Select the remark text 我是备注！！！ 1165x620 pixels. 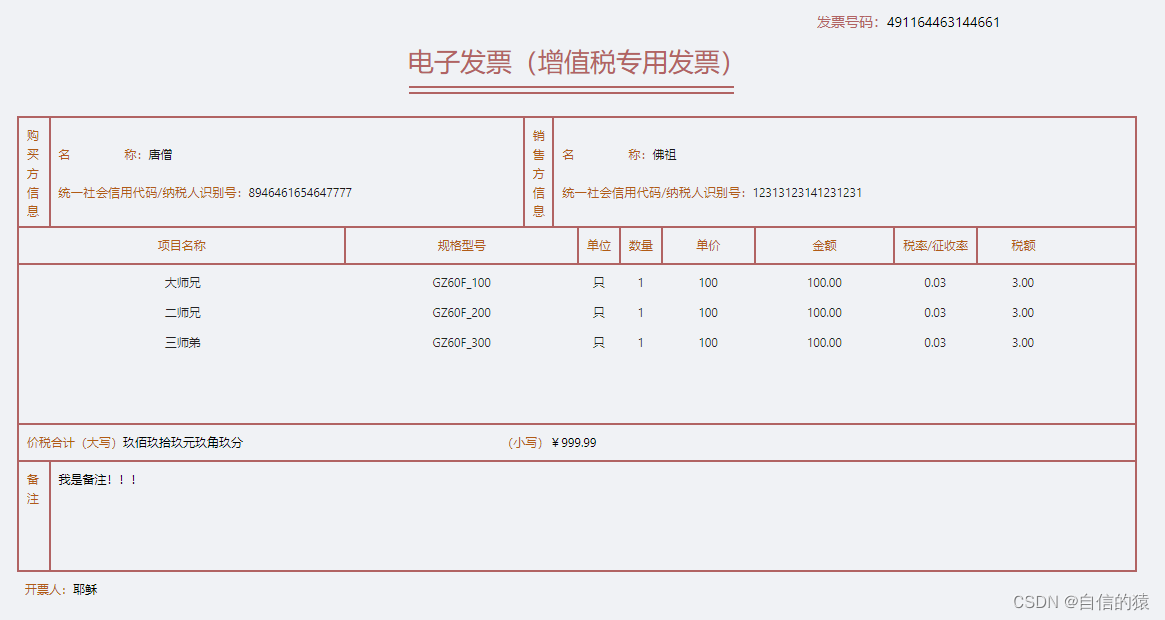point(97,479)
